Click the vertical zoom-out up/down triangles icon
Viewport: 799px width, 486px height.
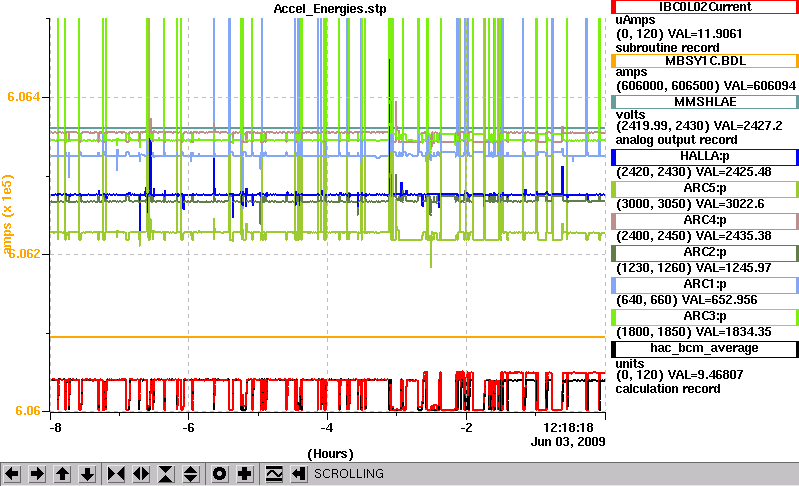191,474
